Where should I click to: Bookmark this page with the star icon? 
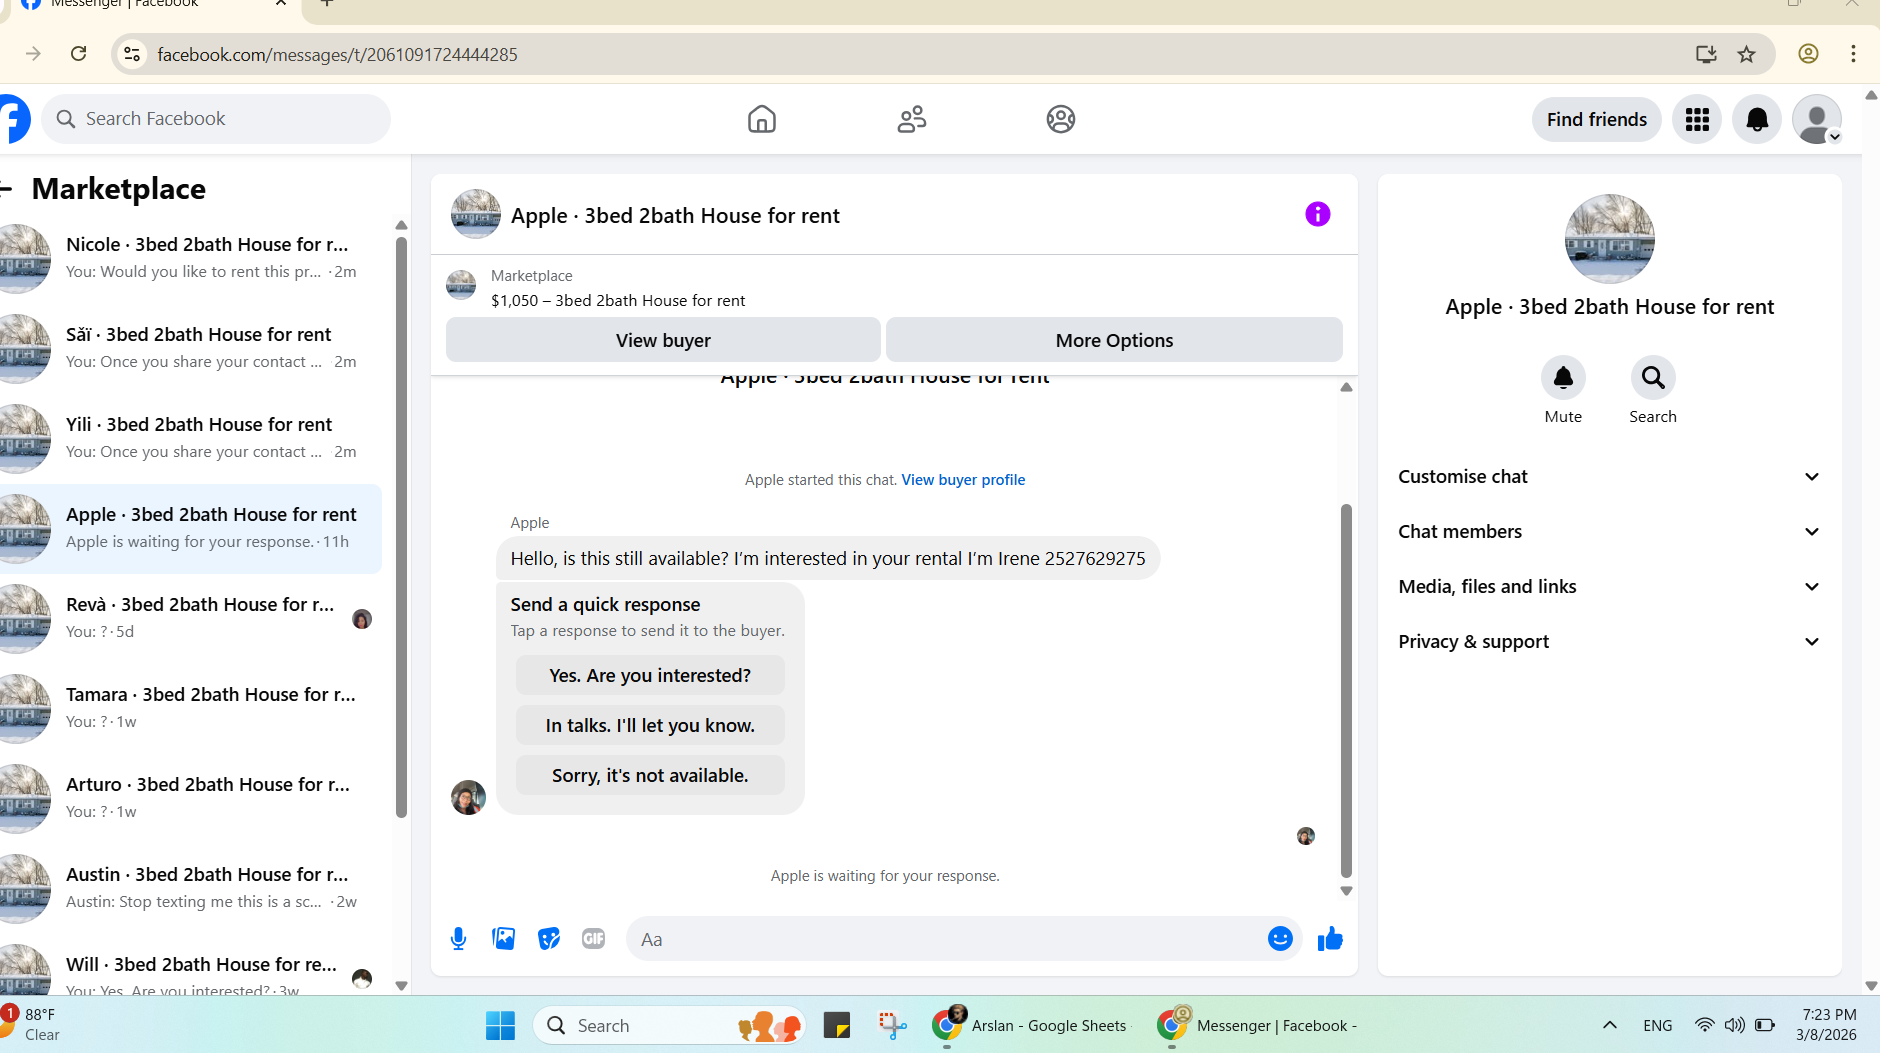pos(1747,54)
